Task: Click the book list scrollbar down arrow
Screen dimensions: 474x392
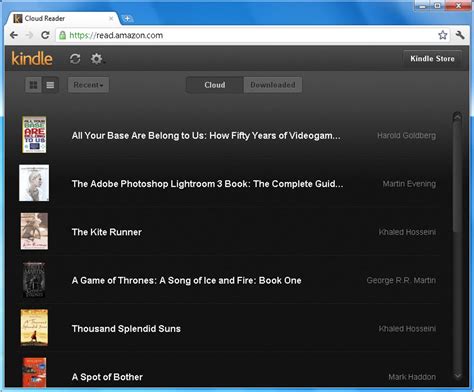Action: click(x=458, y=376)
